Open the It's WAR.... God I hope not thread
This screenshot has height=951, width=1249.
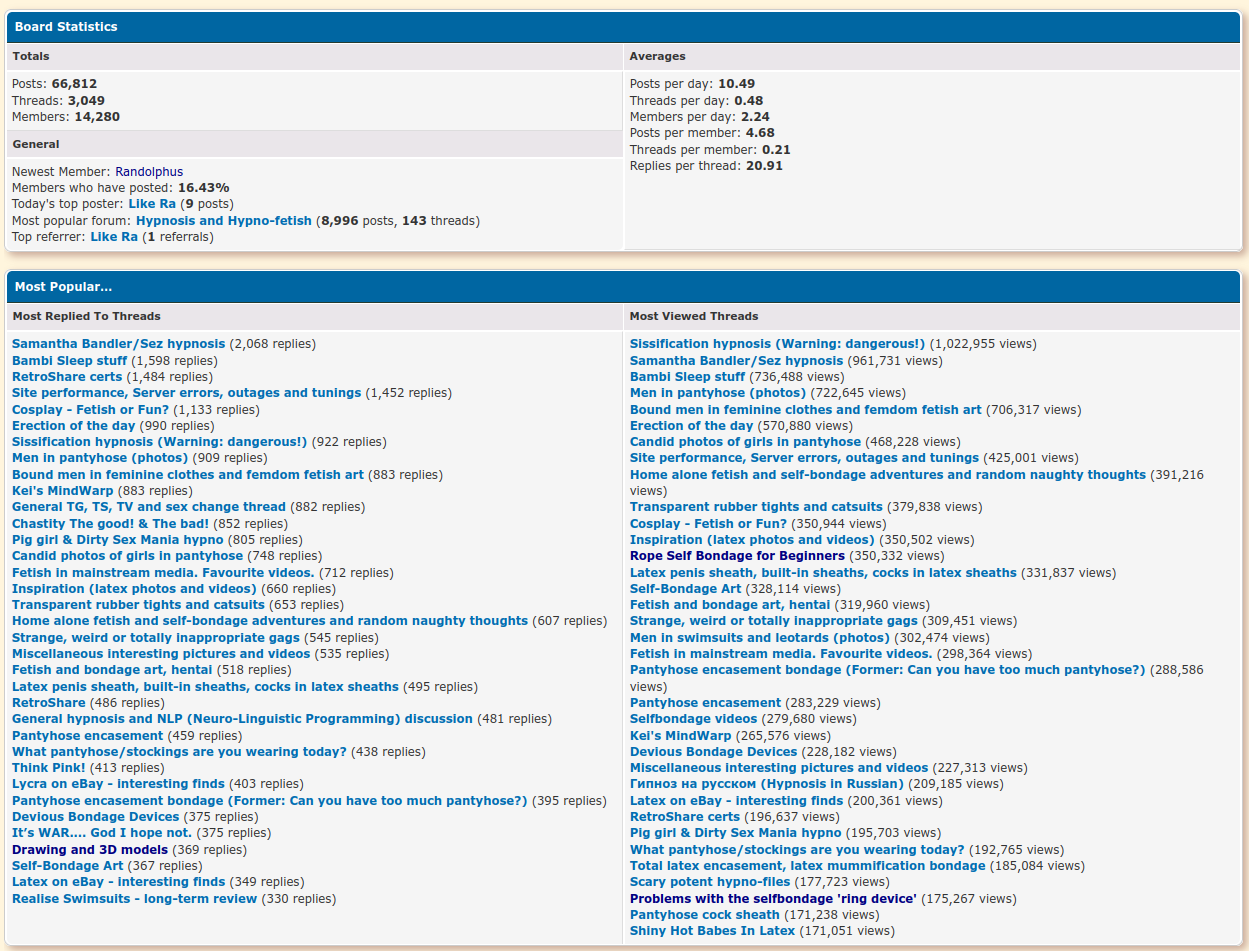pyautogui.click(x=102, y=833)
